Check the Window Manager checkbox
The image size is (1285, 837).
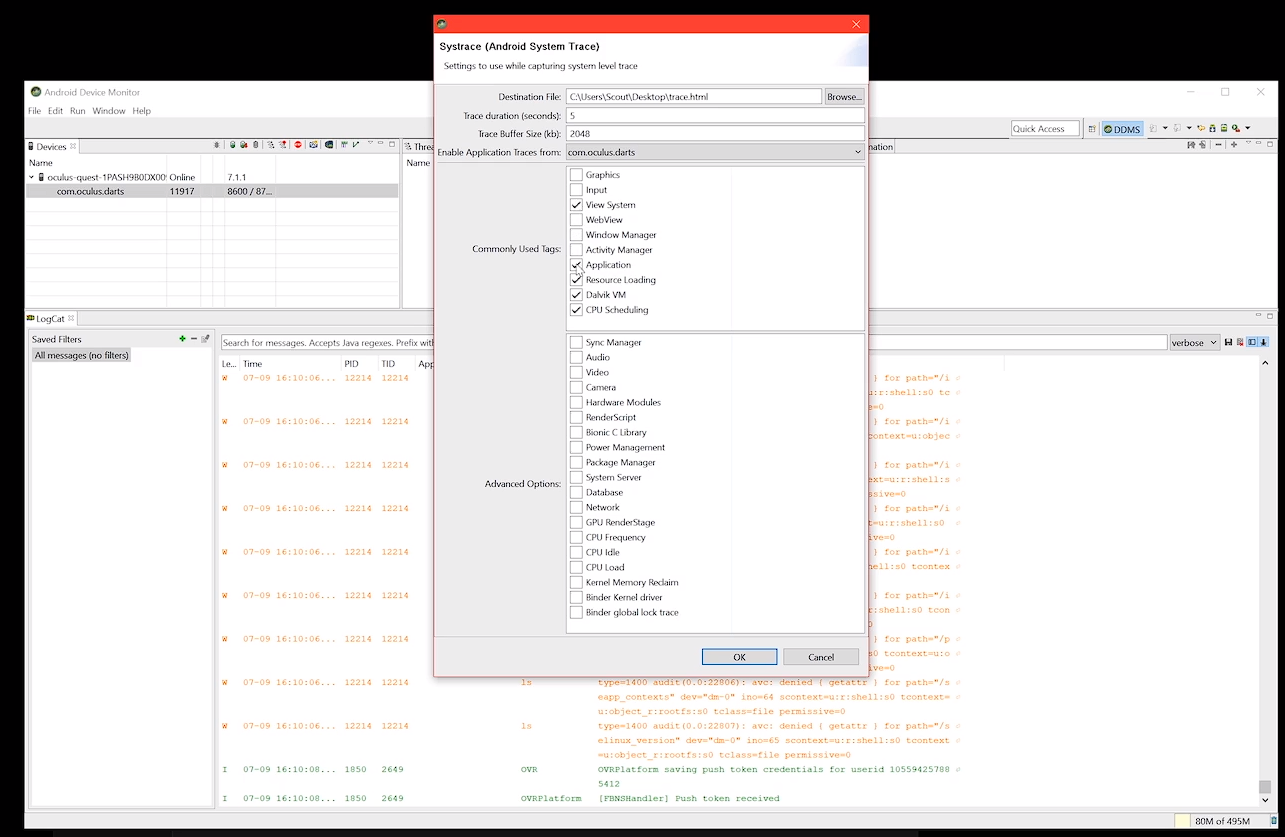[576, 235]
